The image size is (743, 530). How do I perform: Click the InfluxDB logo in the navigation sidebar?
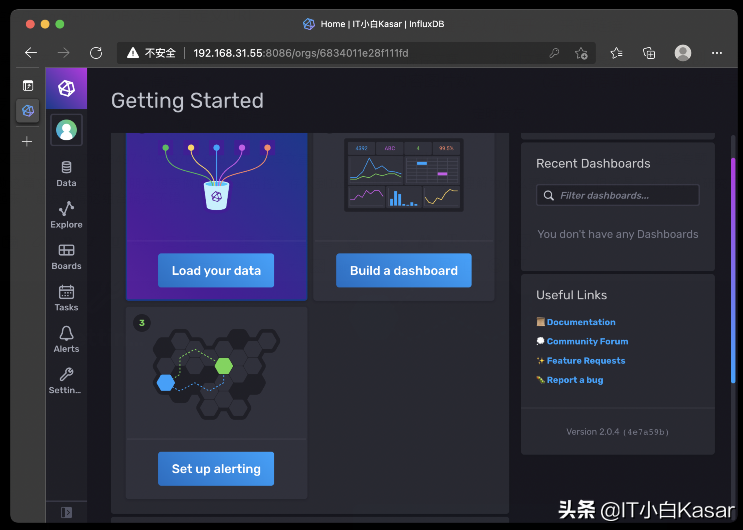(x=66, y=88)
